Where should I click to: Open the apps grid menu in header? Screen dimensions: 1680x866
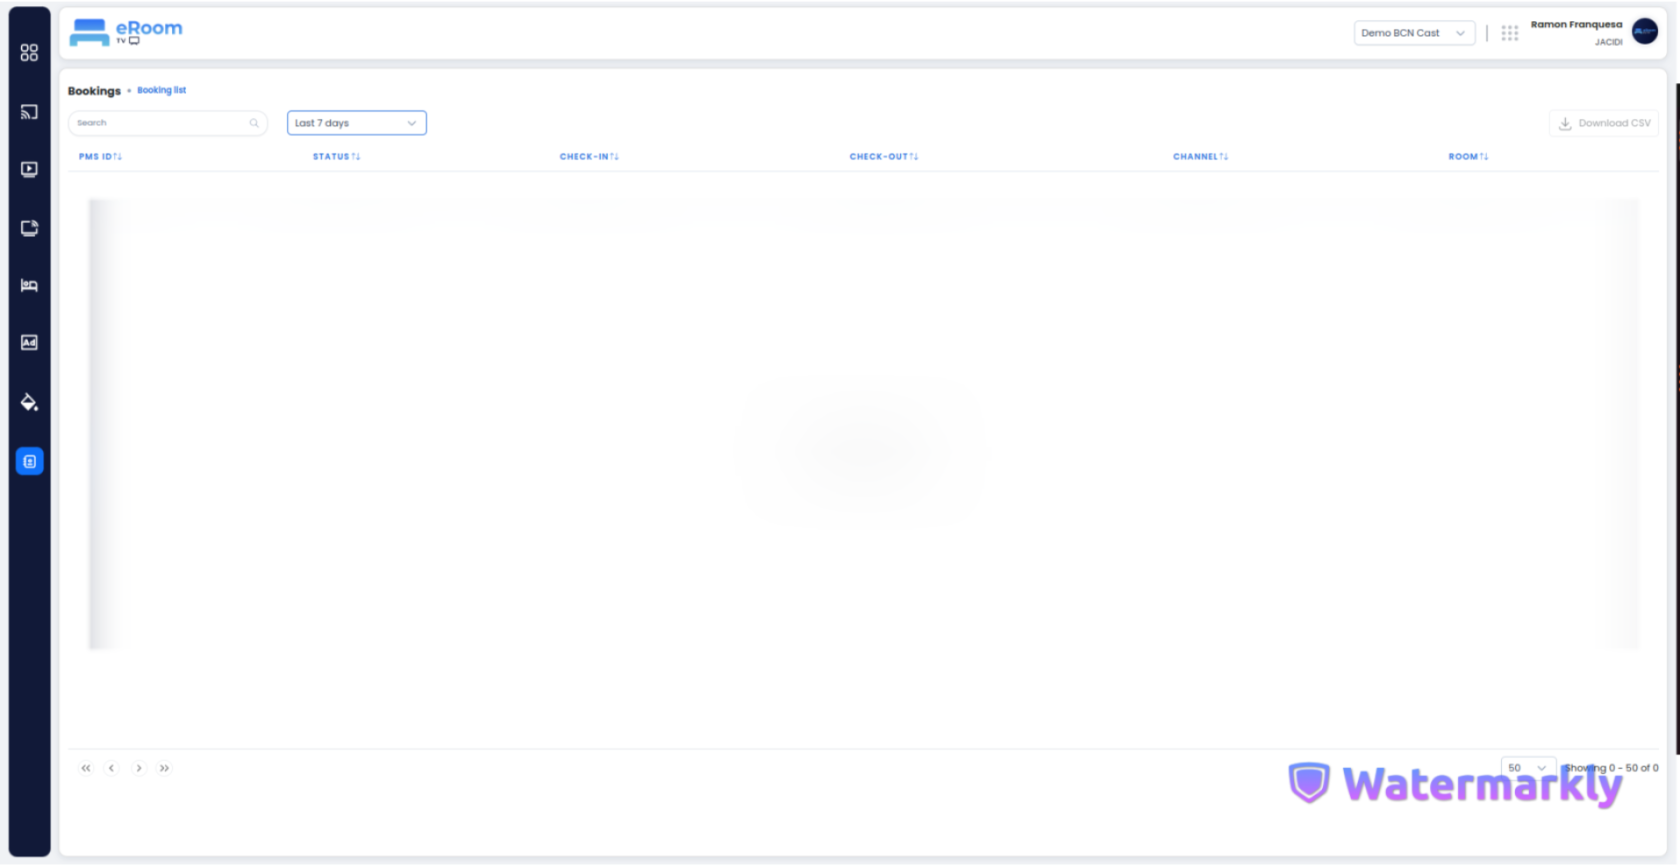pos(1509,33)
